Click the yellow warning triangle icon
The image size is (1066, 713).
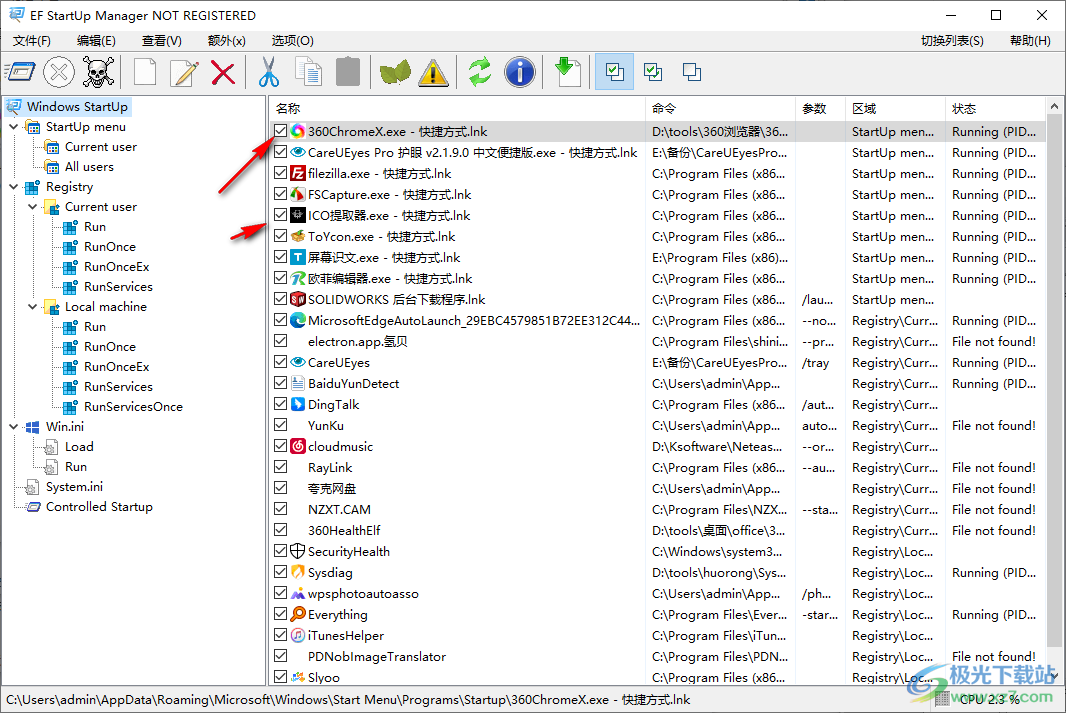click(x=433, y=72)
